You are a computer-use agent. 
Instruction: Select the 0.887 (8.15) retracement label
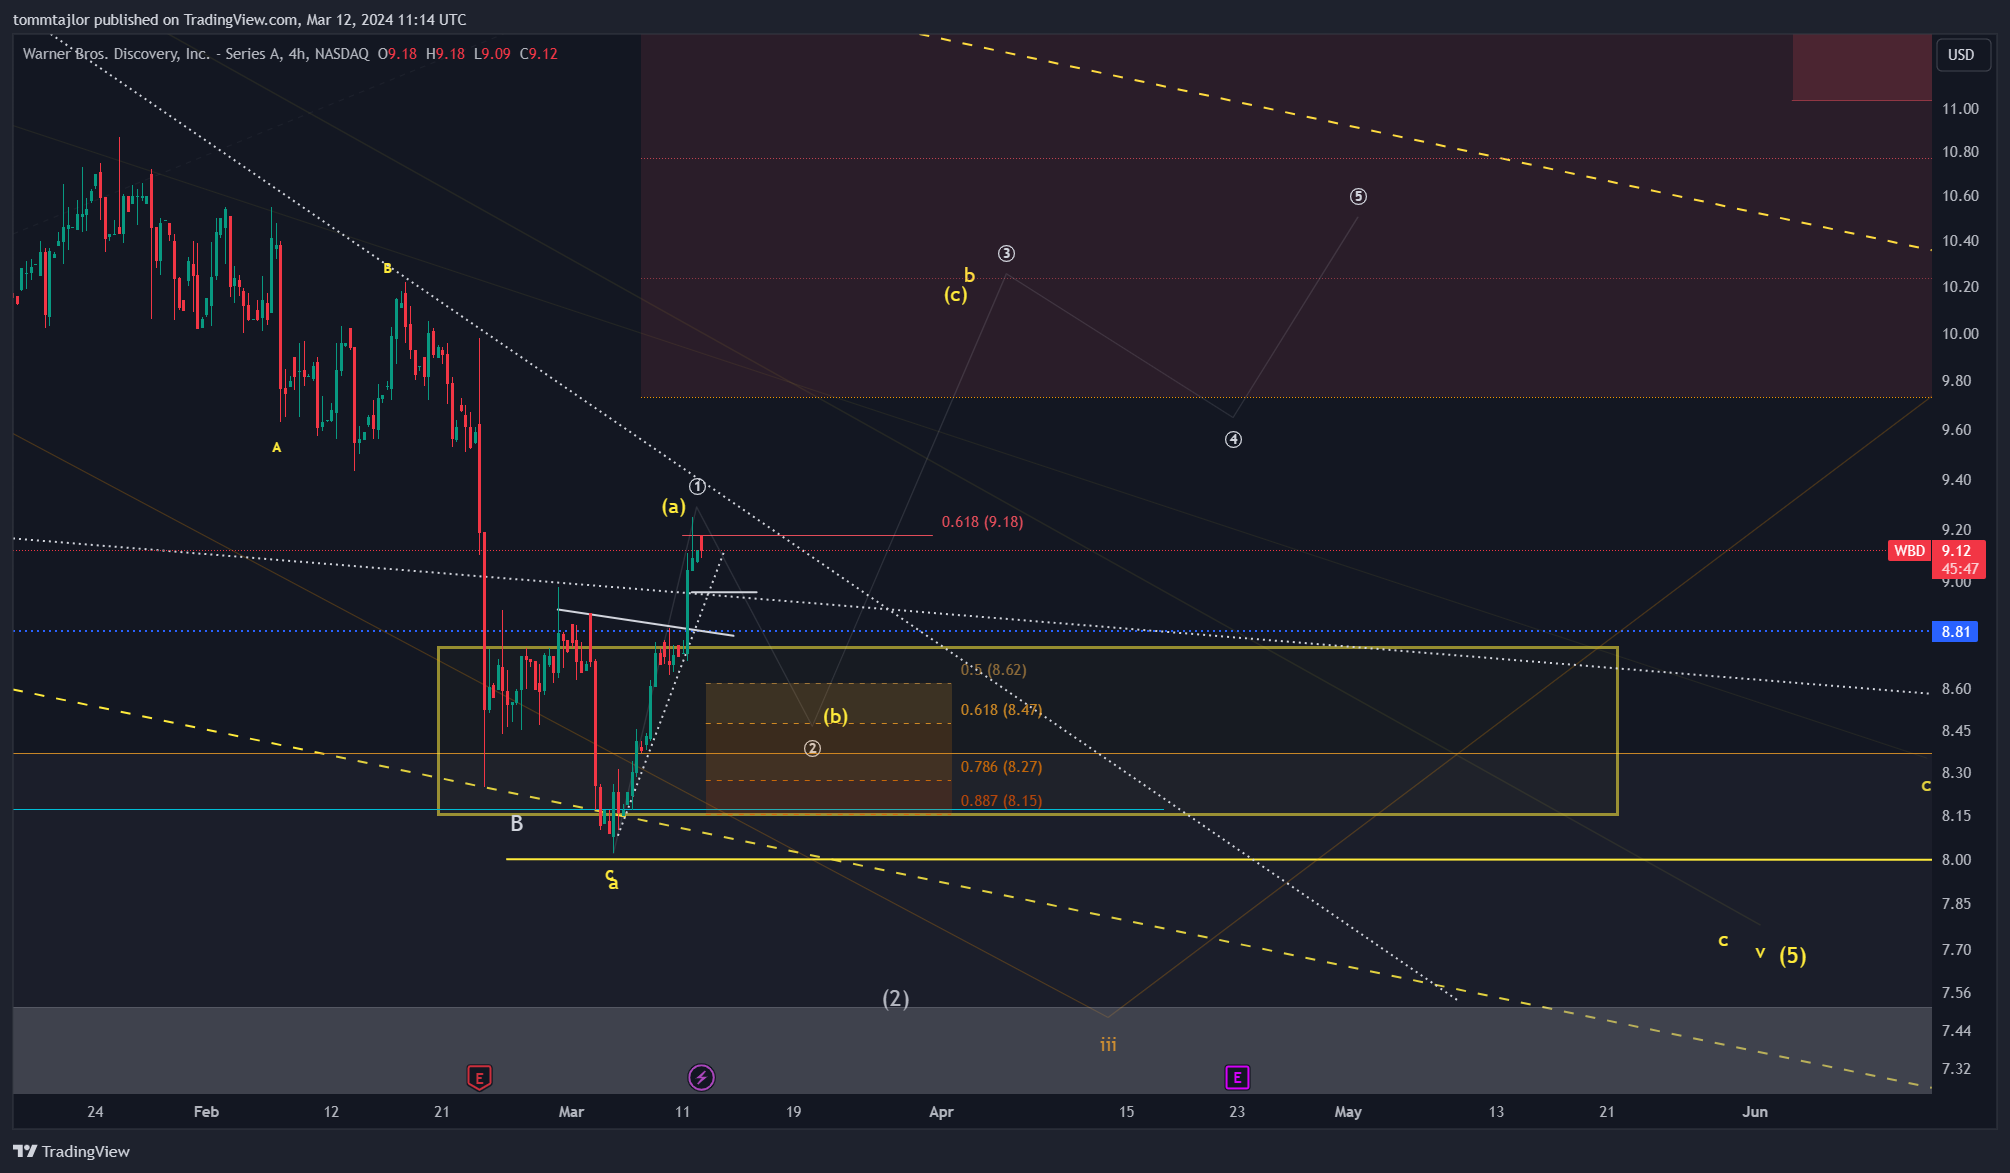(1001, 801)
